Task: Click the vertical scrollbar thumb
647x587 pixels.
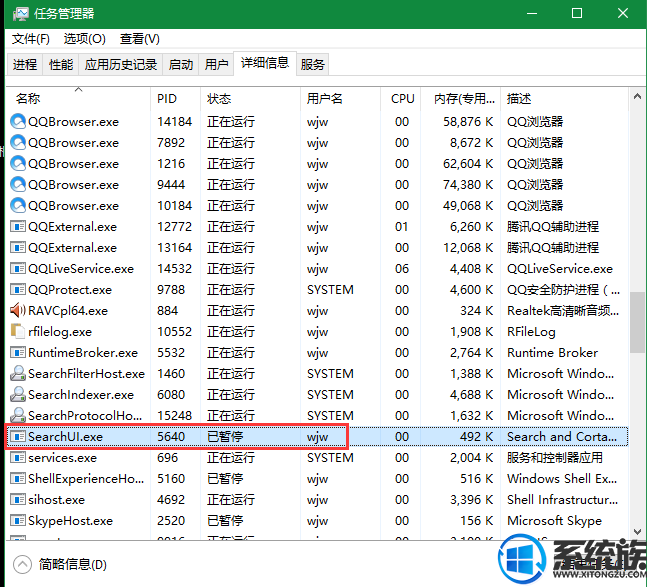Action: click(637, 323)
